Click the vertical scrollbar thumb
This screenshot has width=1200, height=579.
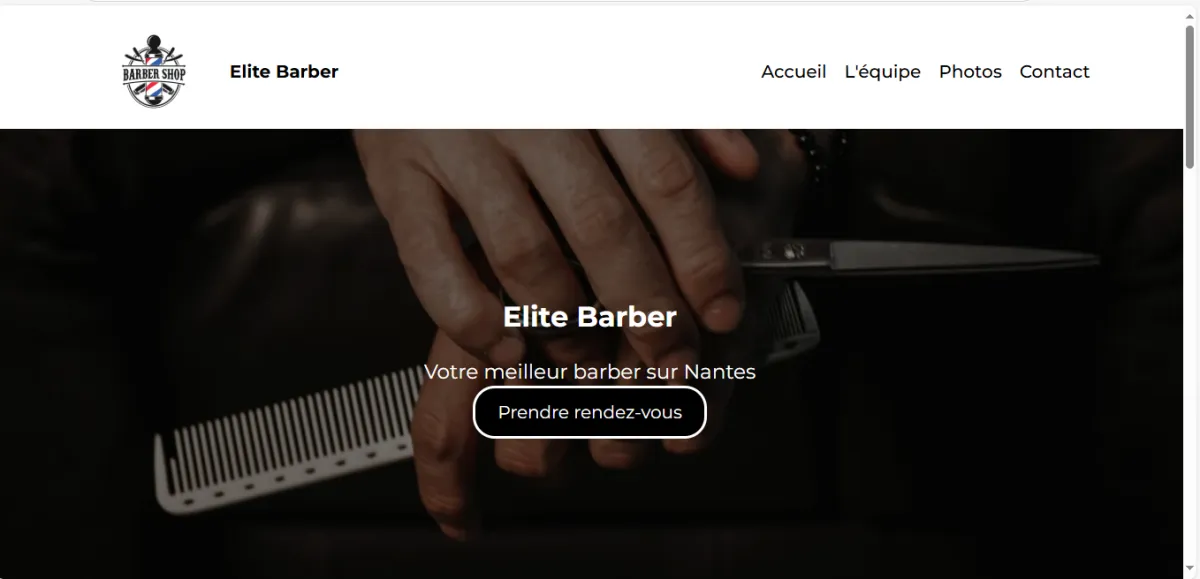(x=1191, y=95)
